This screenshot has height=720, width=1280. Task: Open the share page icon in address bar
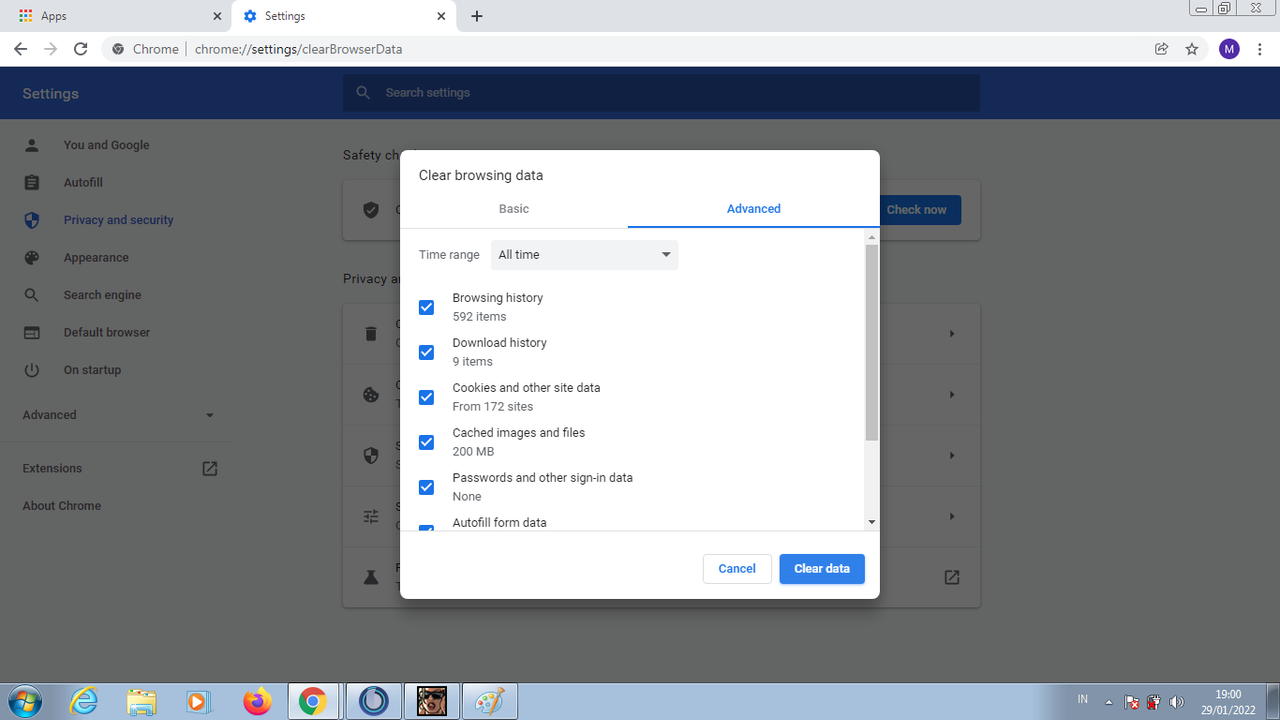tap(1162, 49)
